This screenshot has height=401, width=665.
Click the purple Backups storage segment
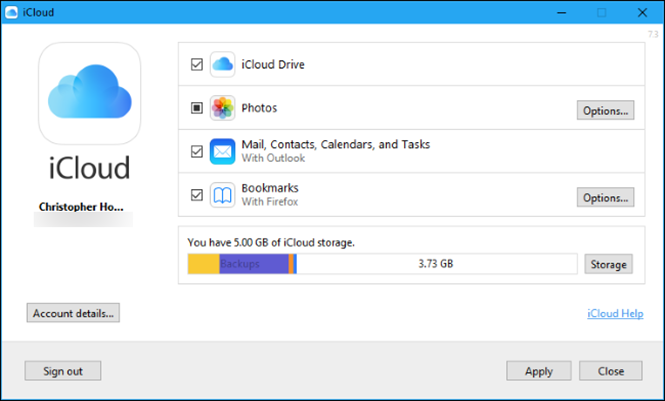[x=253, y=264]
